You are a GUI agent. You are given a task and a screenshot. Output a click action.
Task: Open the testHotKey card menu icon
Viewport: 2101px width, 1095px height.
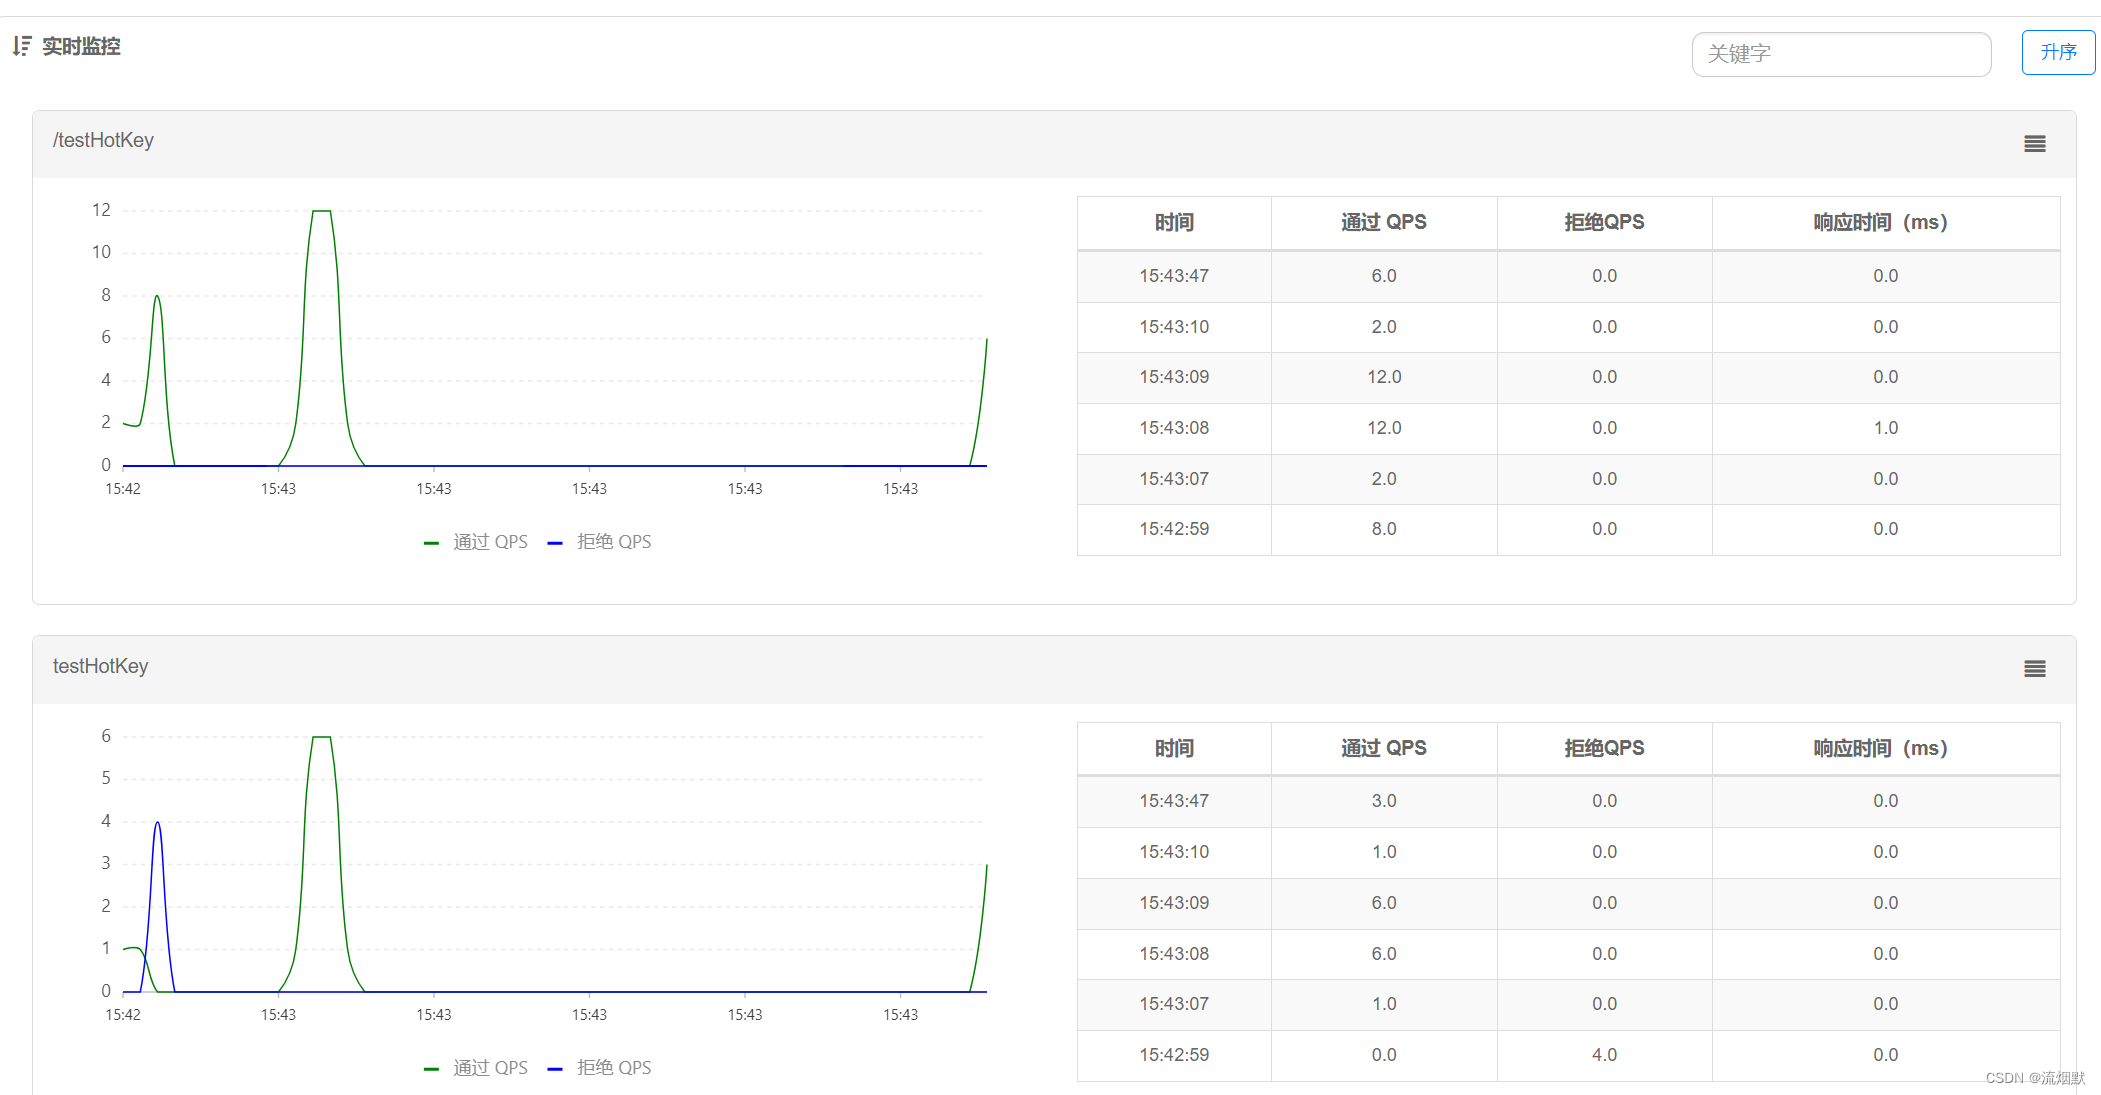pos(2034,669)
